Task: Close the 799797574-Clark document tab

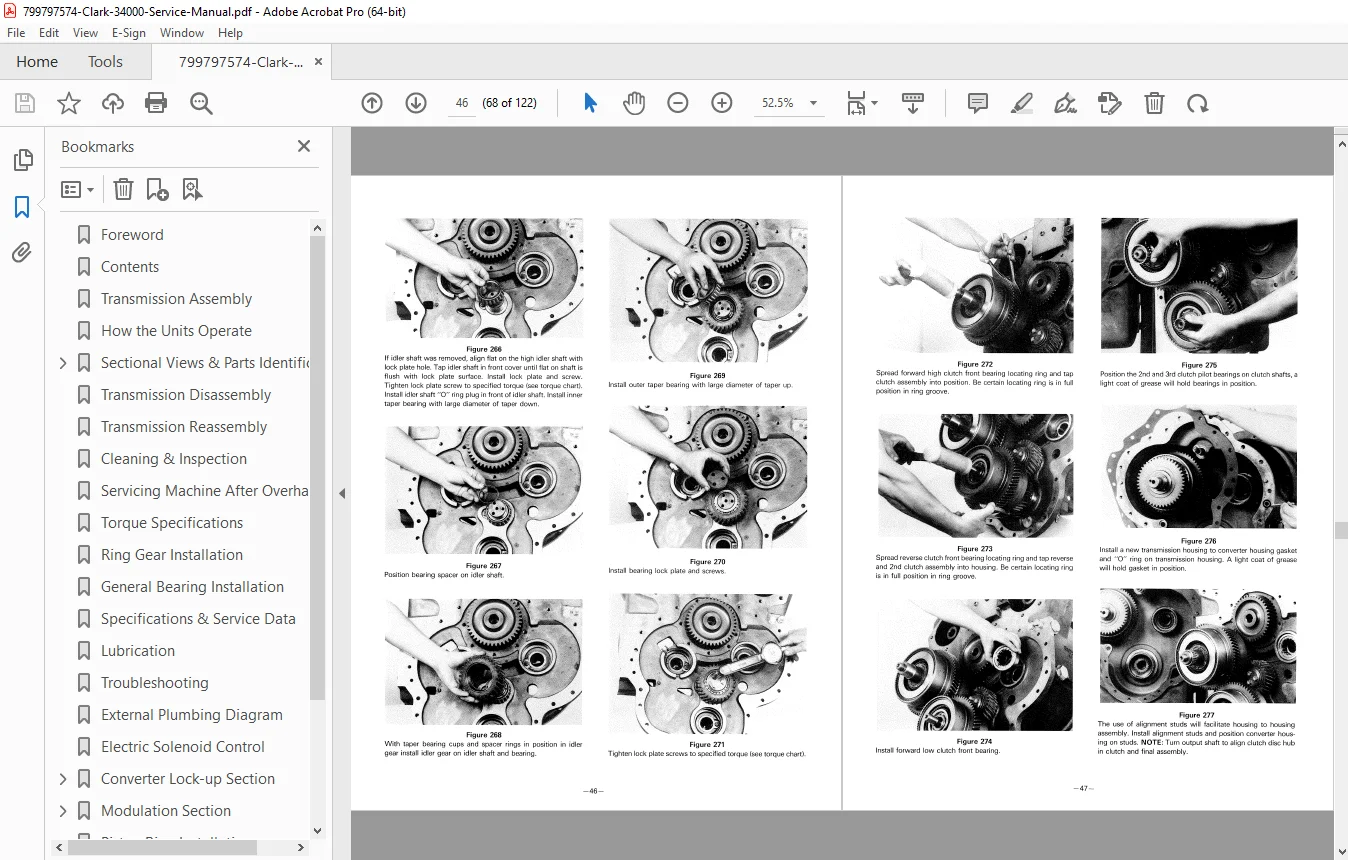Action: click(319, 62)
